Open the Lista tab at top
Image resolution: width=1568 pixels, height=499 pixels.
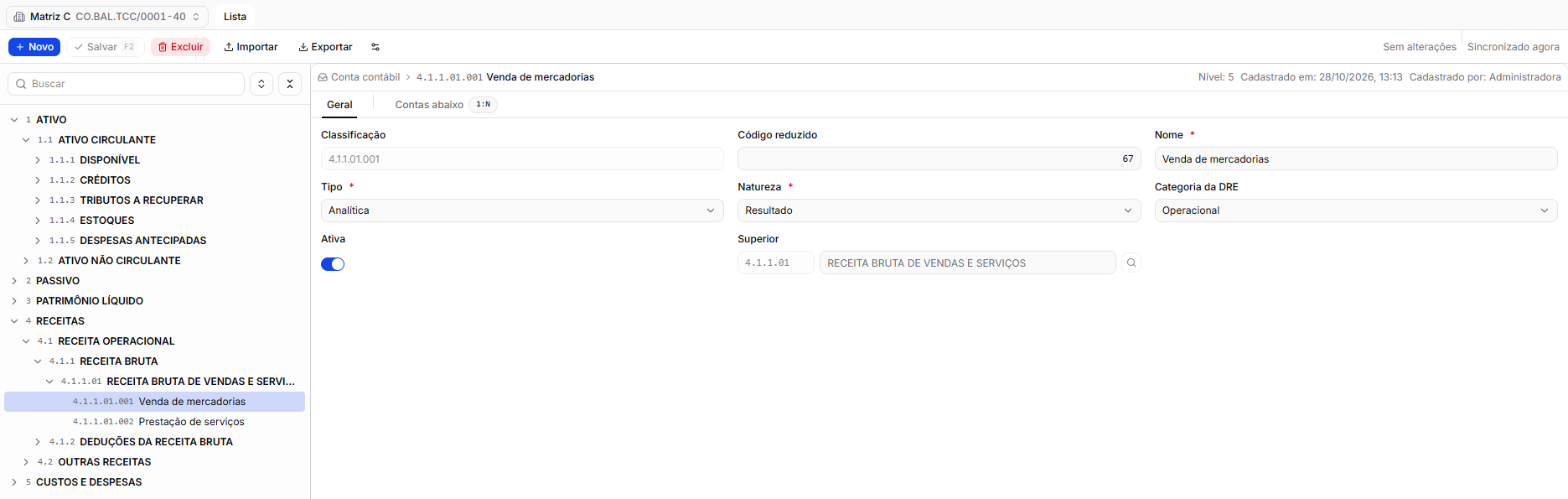click(x=235, y=17)
